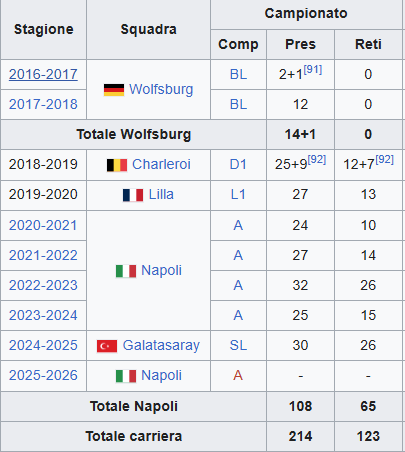The width and height of the screenshot is (405, 452).
Task: Click the Turkish flag icon beside Galatasaray
Action: pos(107,346)
